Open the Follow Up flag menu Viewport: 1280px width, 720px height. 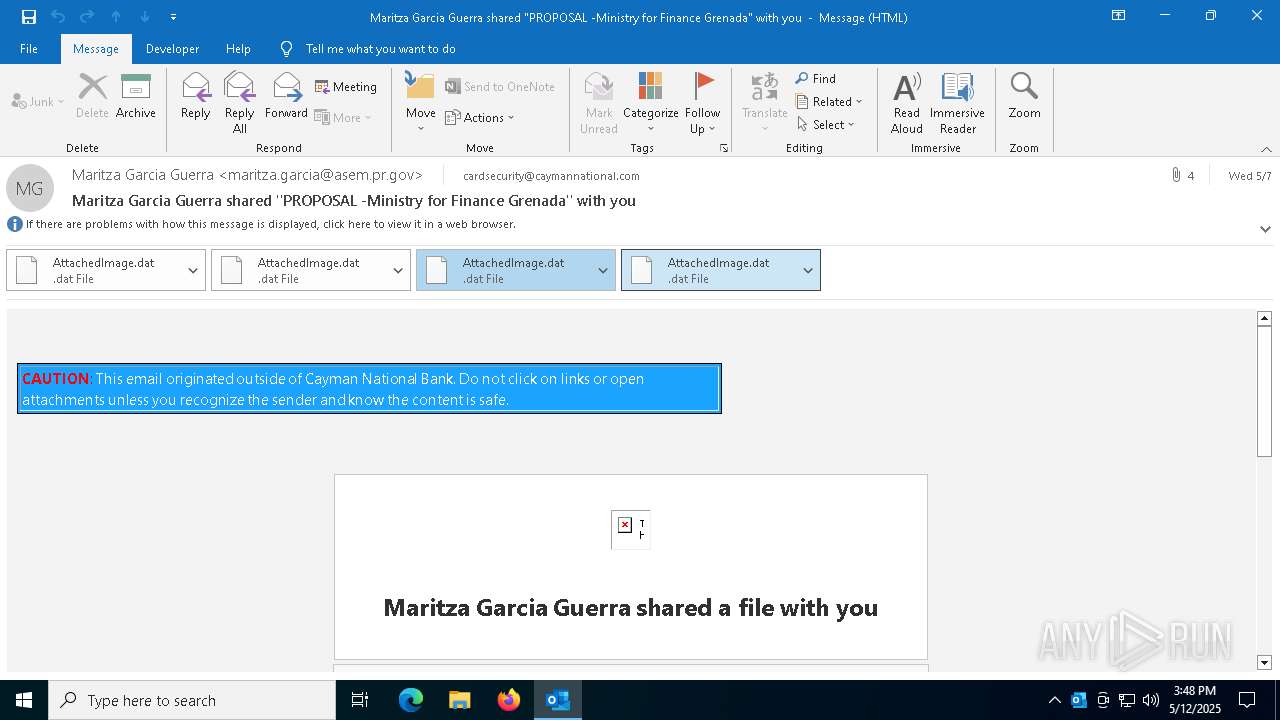click(x=703, y=102)
